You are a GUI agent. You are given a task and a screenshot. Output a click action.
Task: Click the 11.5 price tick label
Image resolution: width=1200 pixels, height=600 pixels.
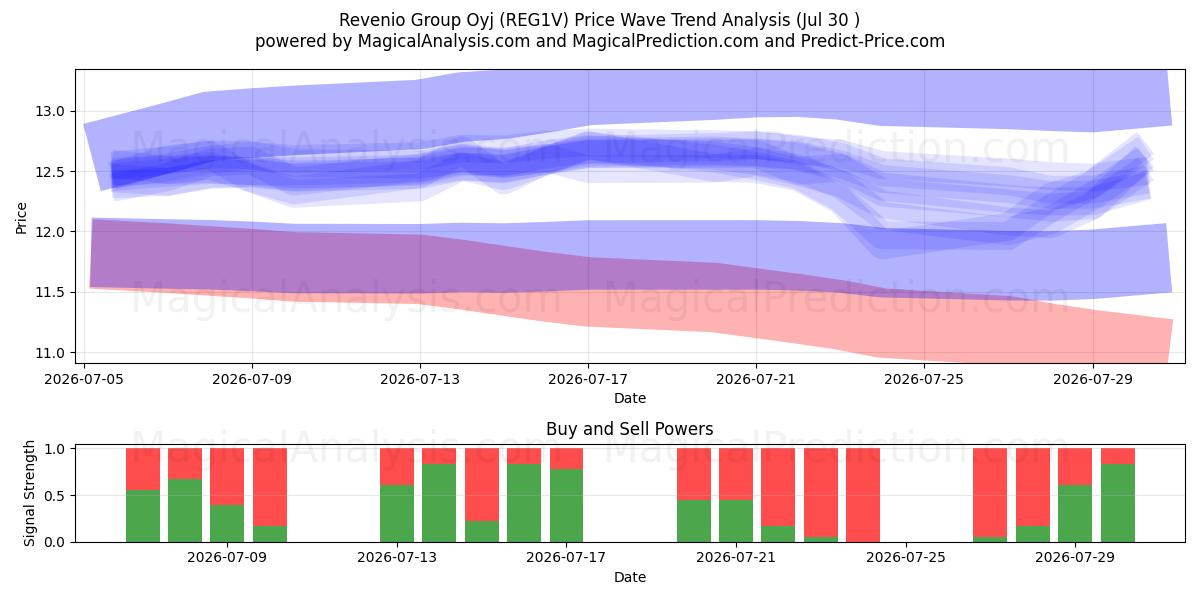pos(51,292)
